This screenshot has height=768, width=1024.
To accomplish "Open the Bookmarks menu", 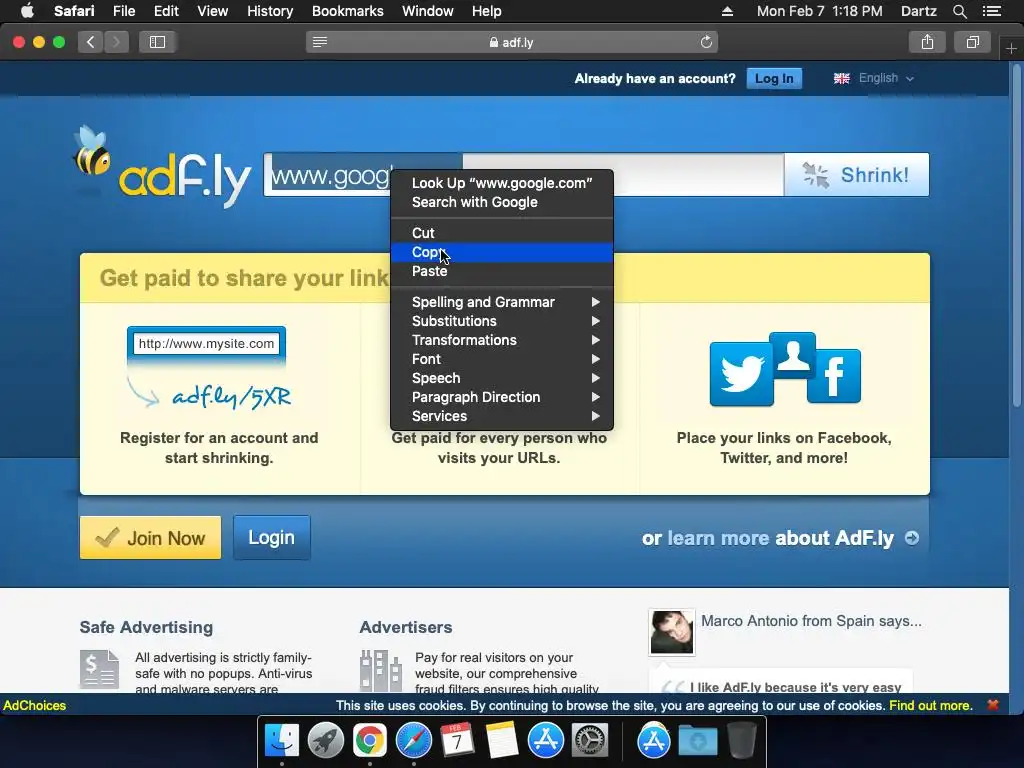I will pyautogui.click(x=347, y=11).
